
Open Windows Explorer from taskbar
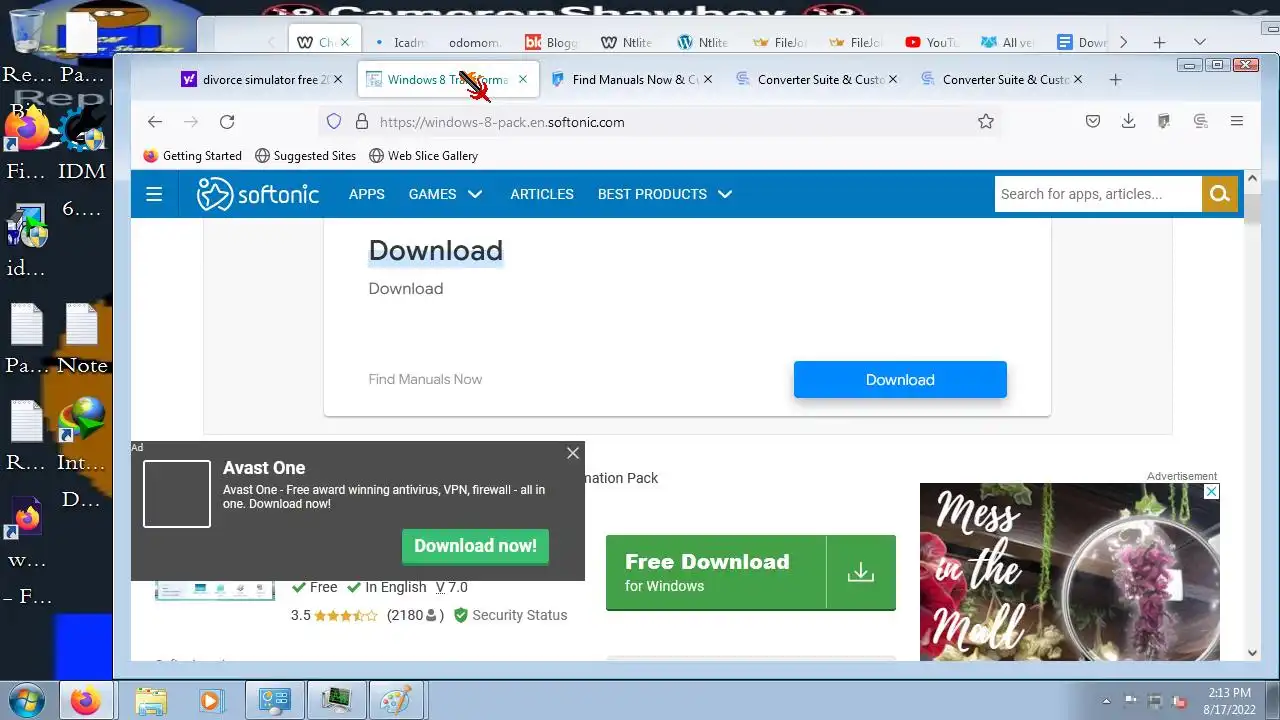[151, 700]
